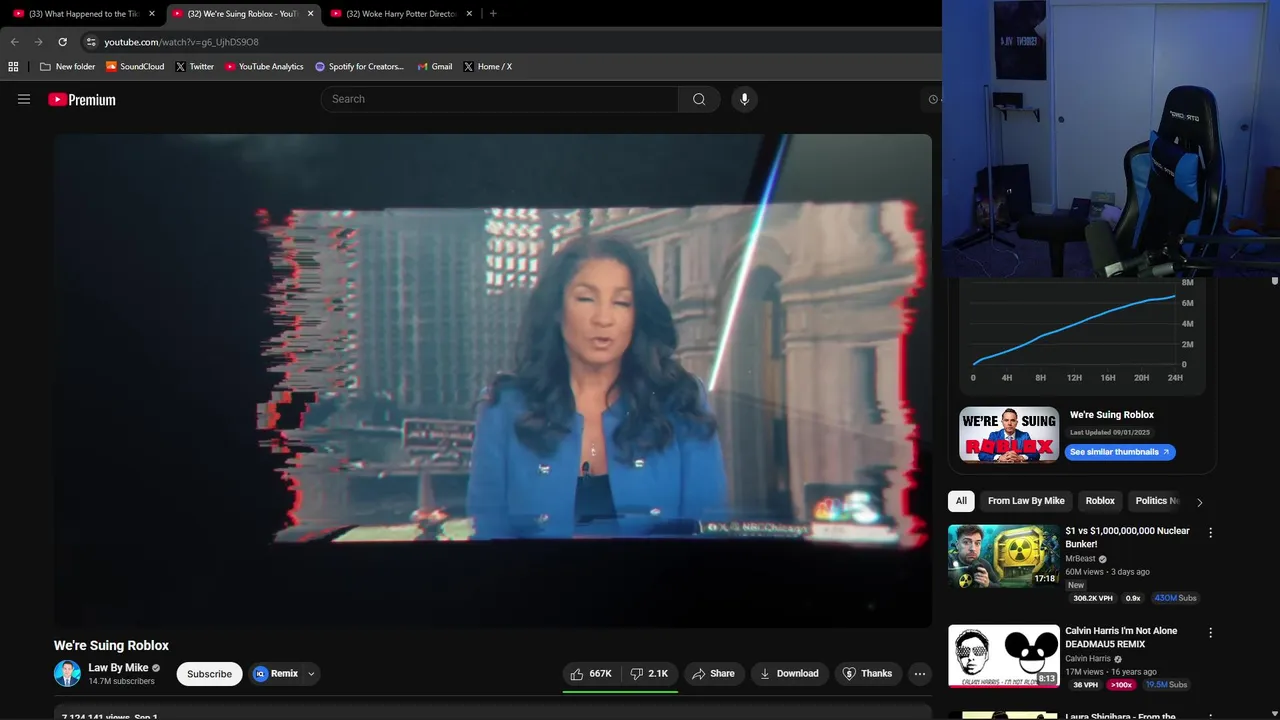Open Calvin Harris I'm Not Alone Remix title
This screenshot has height=720, width=1280.
(1121, 637)
